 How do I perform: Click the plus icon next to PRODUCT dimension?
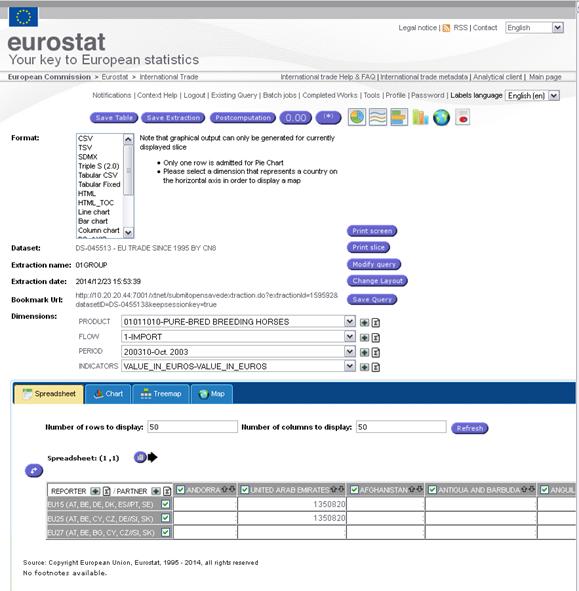(x=364, y=322)
